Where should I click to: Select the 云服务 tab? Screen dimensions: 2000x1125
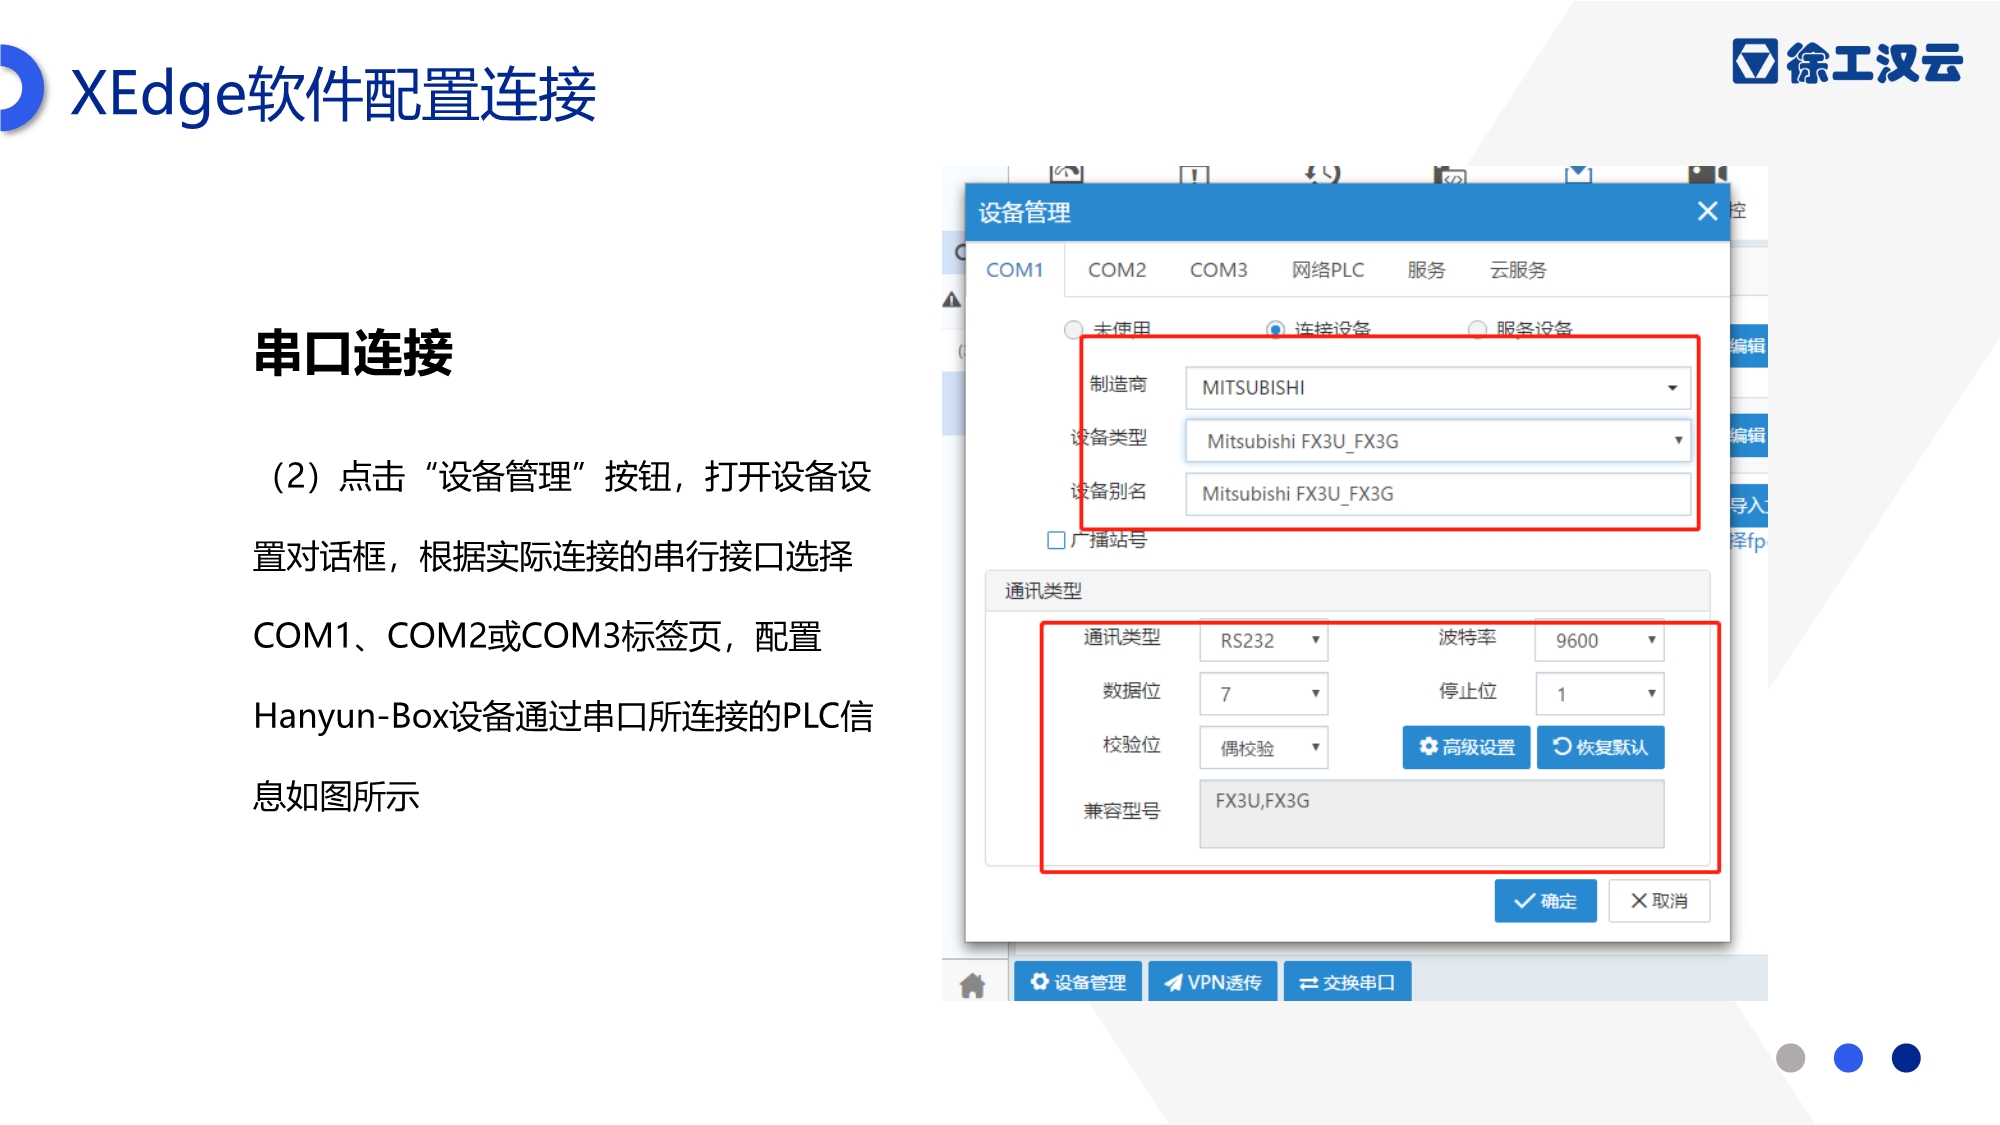coord(1518,270)
